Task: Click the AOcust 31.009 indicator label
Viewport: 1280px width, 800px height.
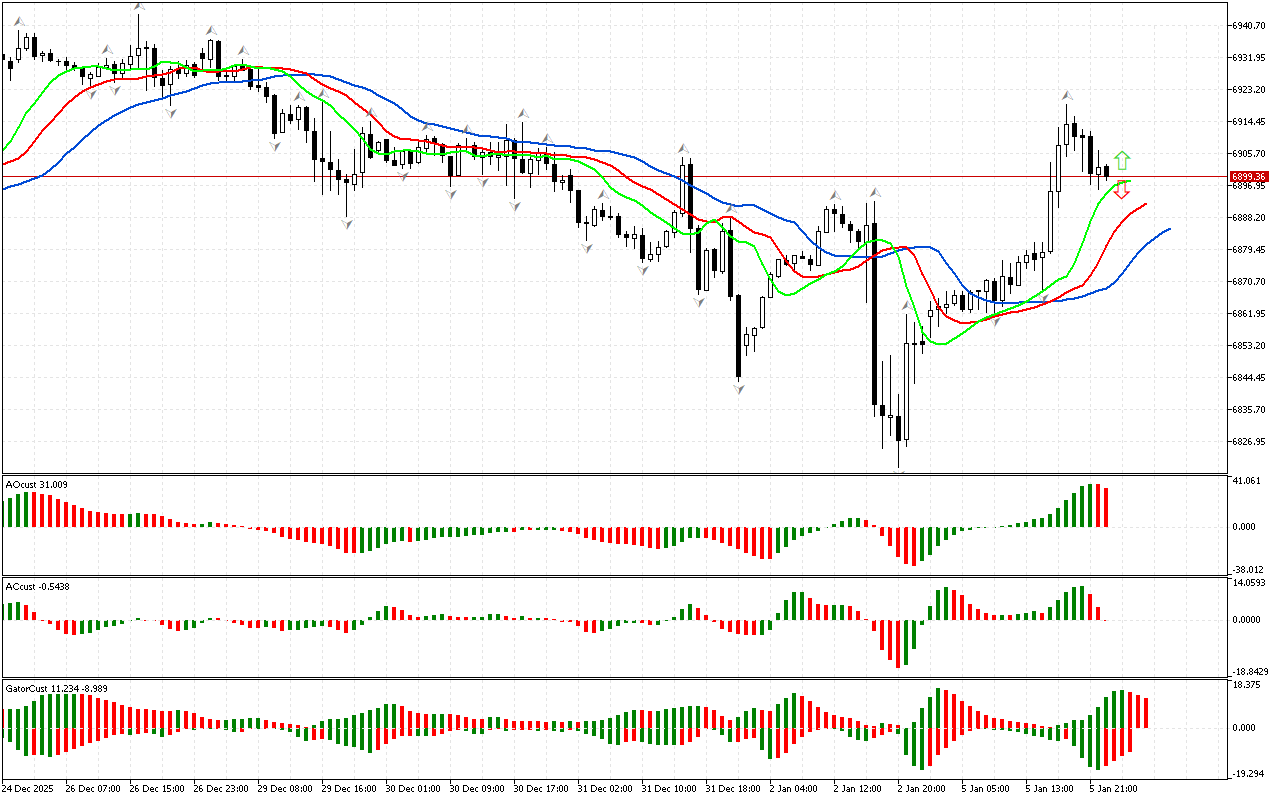Action: click(37, 485)
